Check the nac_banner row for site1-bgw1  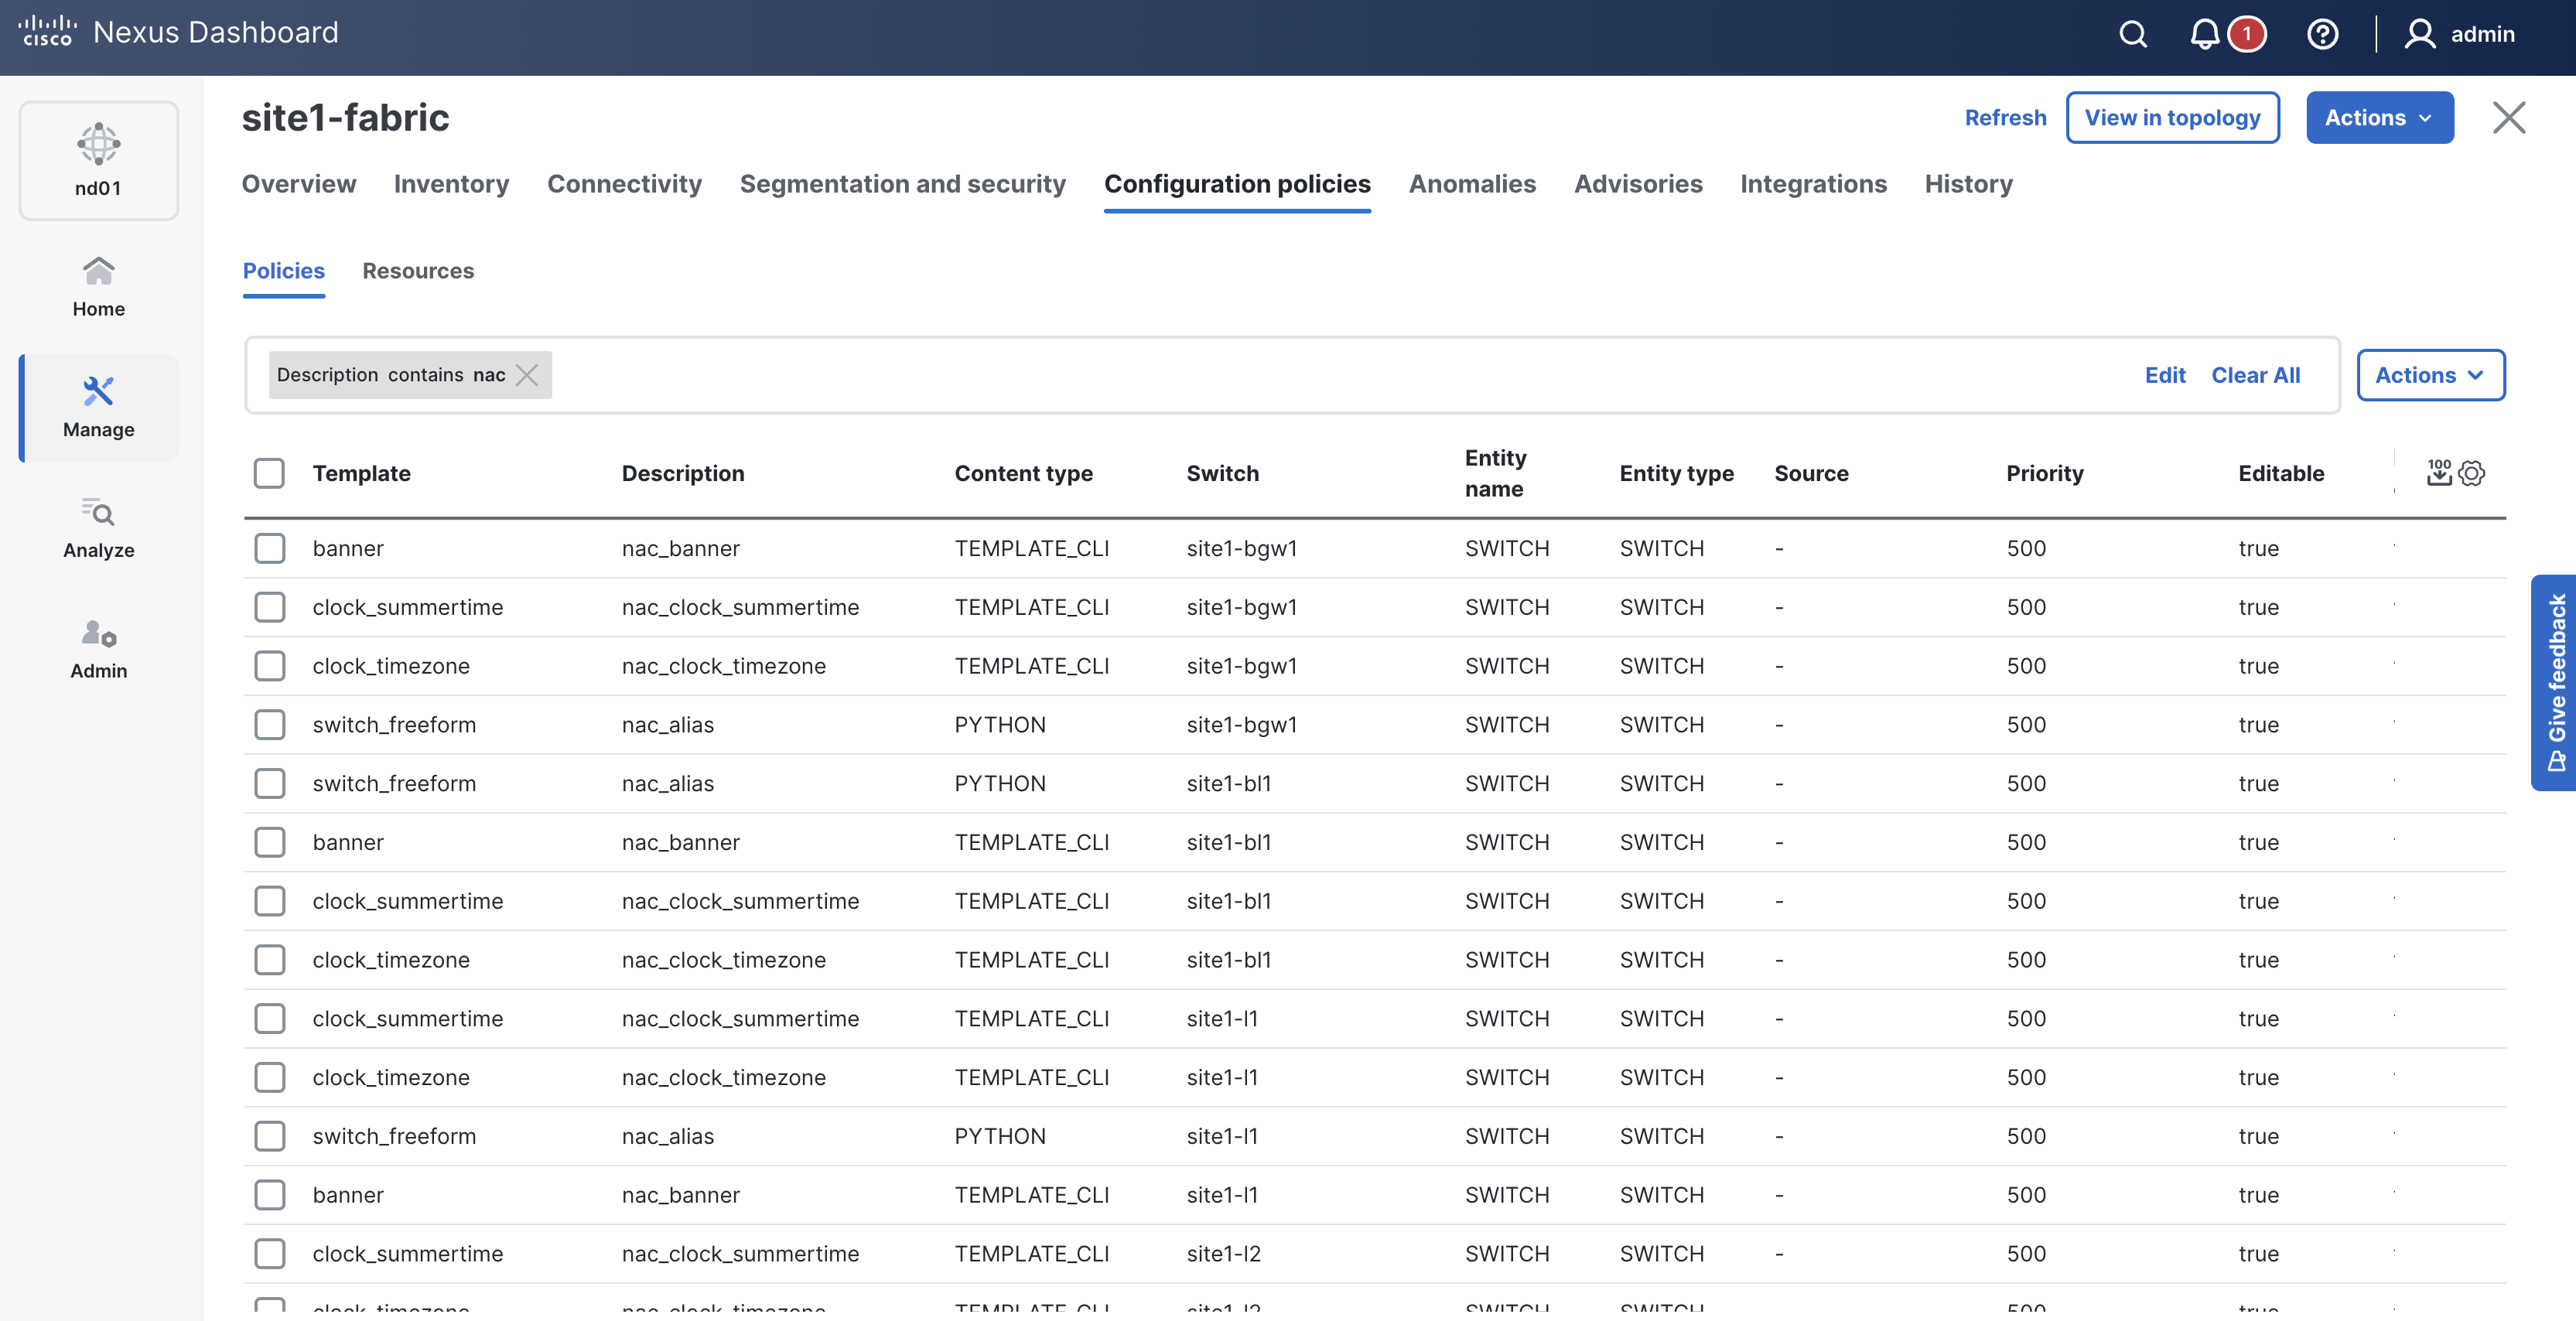(x=269, y=548)
